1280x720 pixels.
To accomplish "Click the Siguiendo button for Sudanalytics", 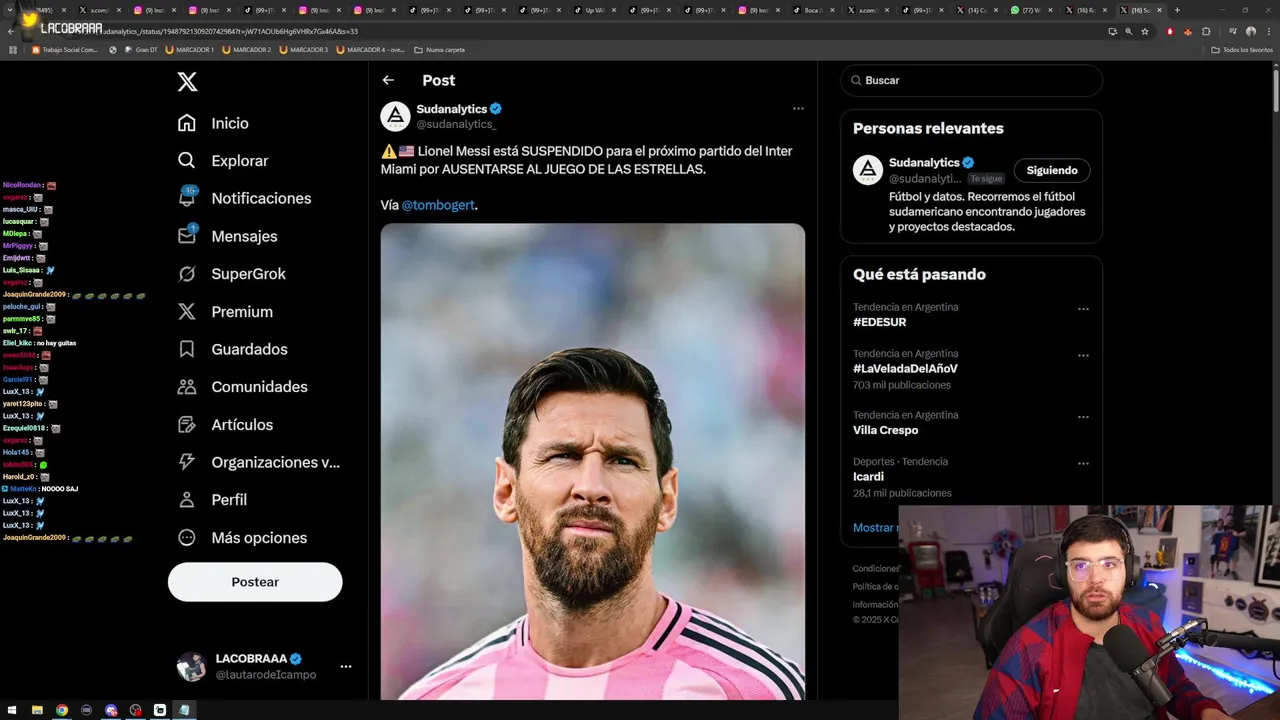I will click(x=1052, y=170).
